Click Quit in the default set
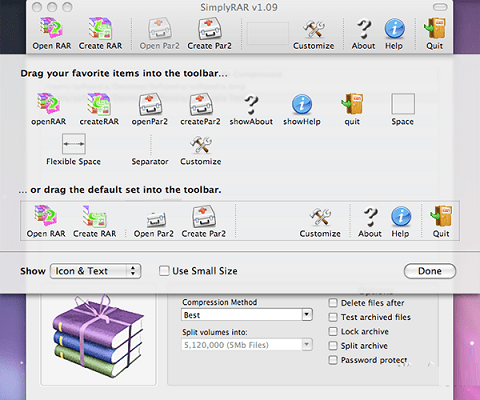The height and width of the screenshot is (400, 480). (441, 221)
